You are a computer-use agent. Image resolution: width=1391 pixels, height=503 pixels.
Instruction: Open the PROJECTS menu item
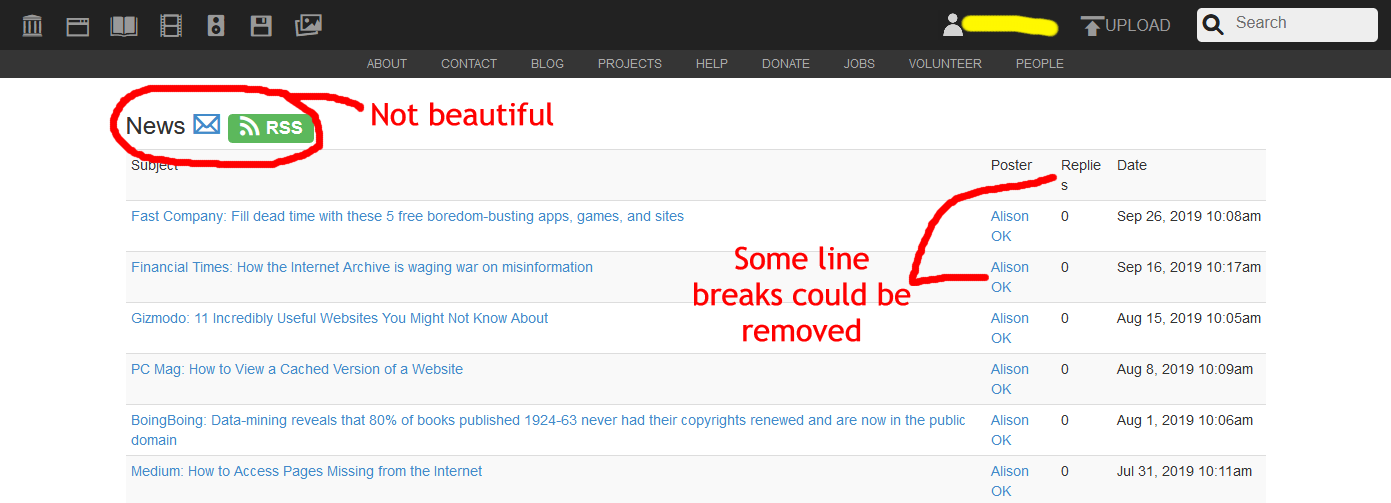pos(630,64)
